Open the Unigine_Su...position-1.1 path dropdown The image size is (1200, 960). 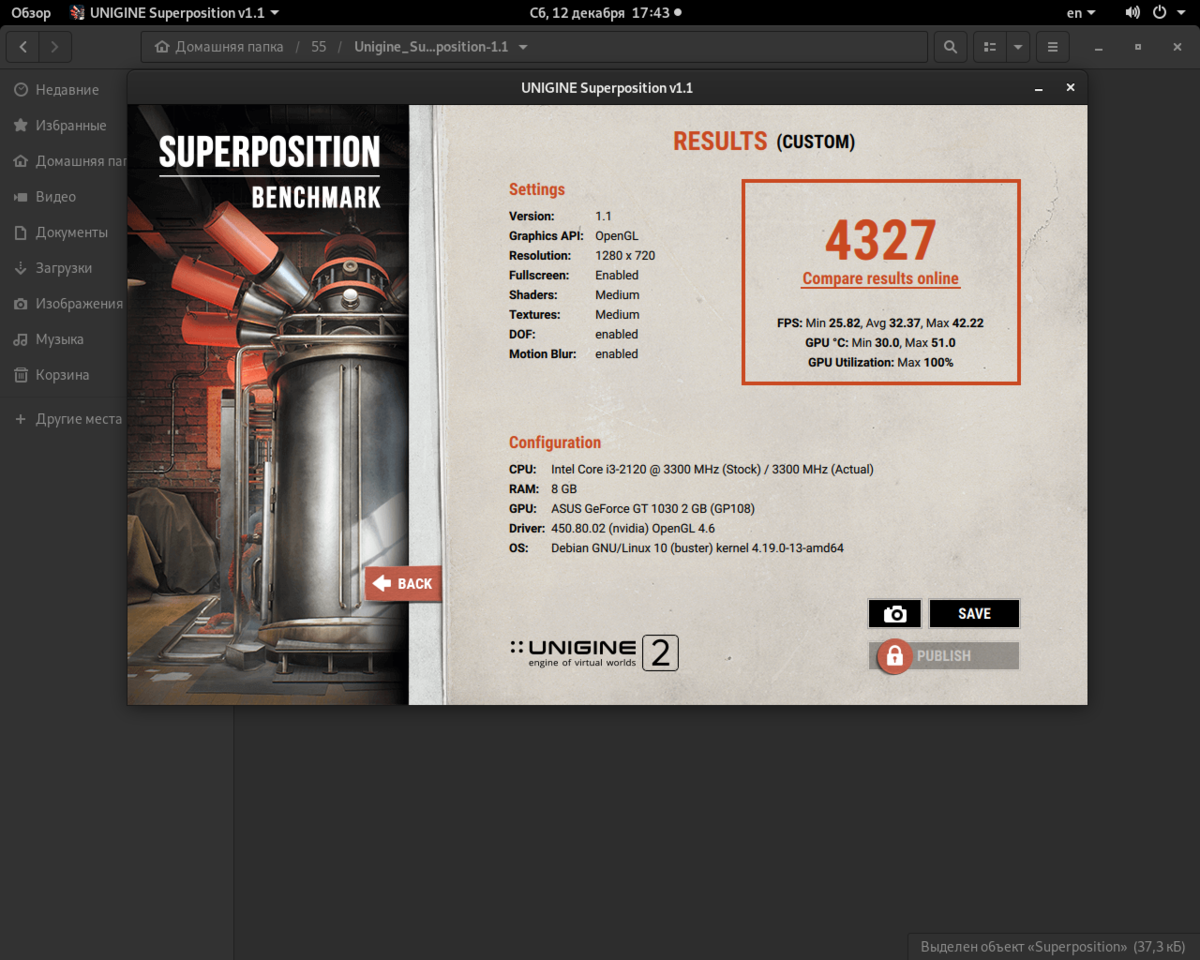pyautogui.click(x=441, y=47)
